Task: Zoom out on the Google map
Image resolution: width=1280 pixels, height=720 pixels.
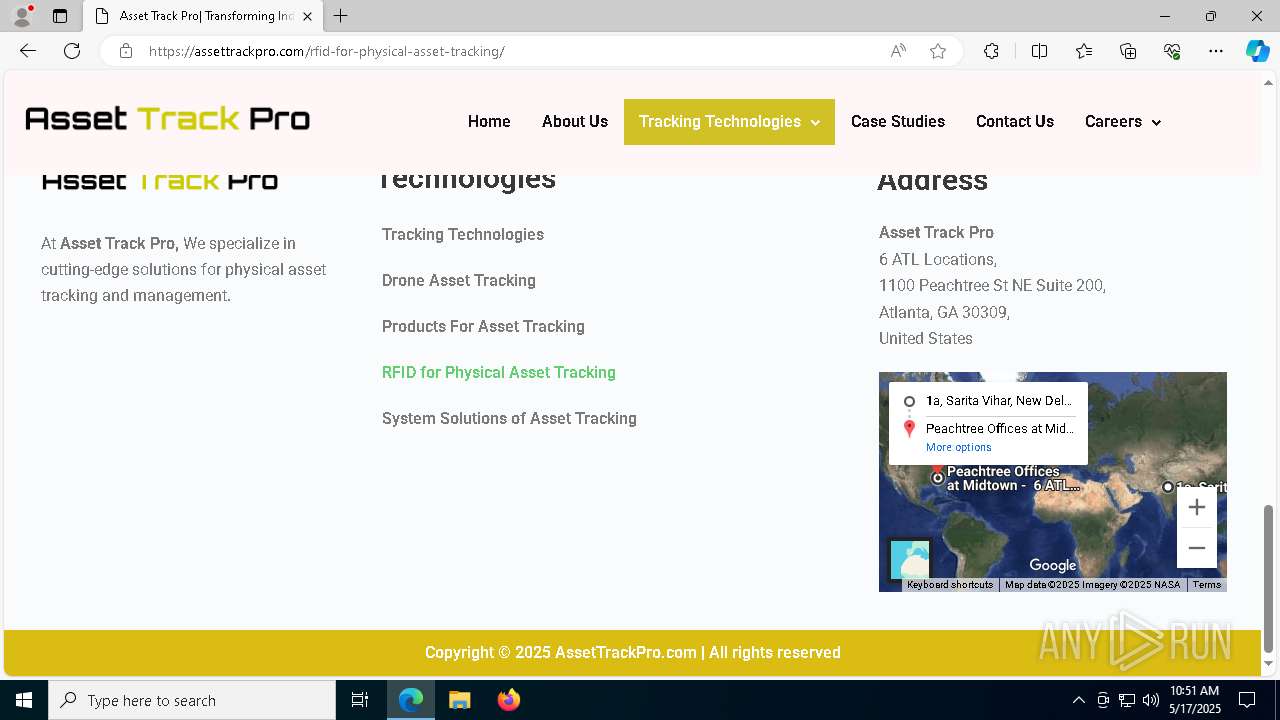Action: (1196, 548)
